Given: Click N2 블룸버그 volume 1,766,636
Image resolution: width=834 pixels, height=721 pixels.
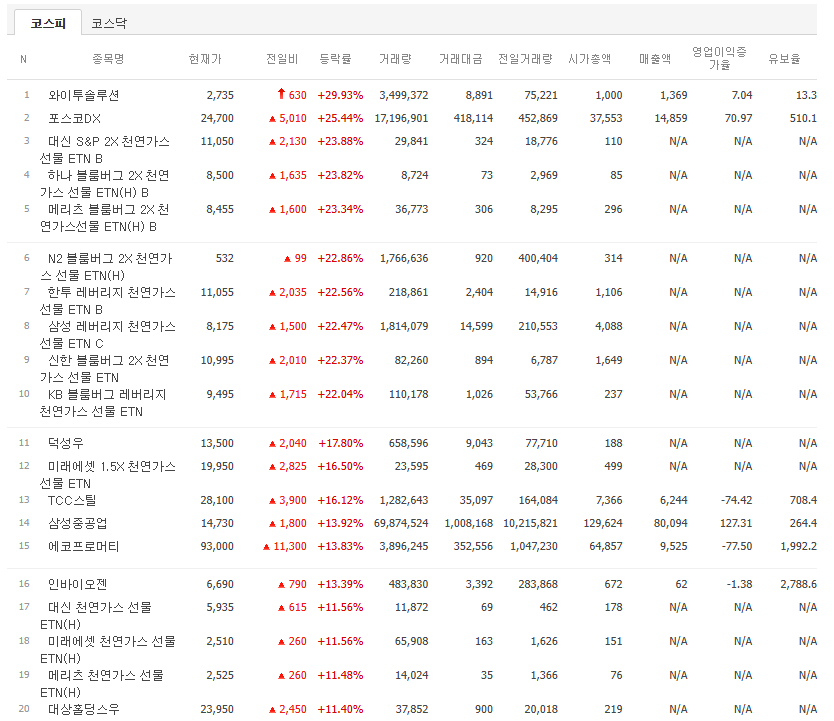Looking at the screenshot, I should point(404,258).
